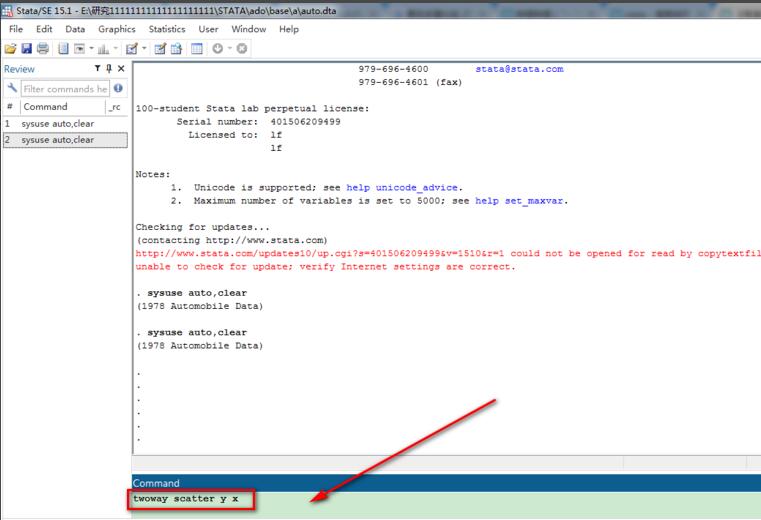Open the File menu
761x520 pixels.
pyautogui.click(x=16, y=29)
